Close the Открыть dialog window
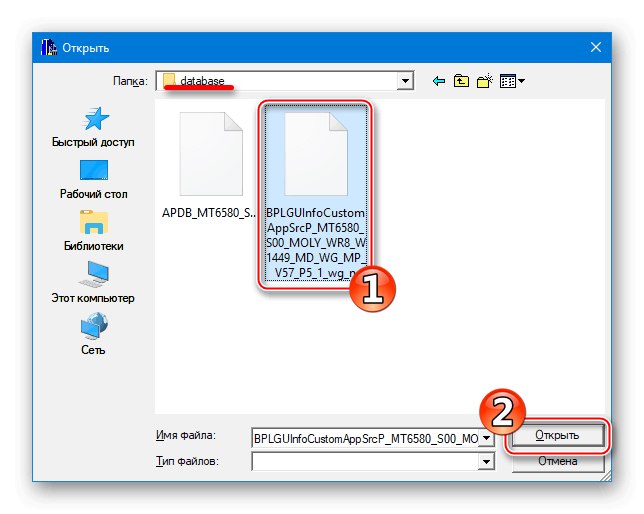Screen dimensions: 644x514 (x=596, y=47)
